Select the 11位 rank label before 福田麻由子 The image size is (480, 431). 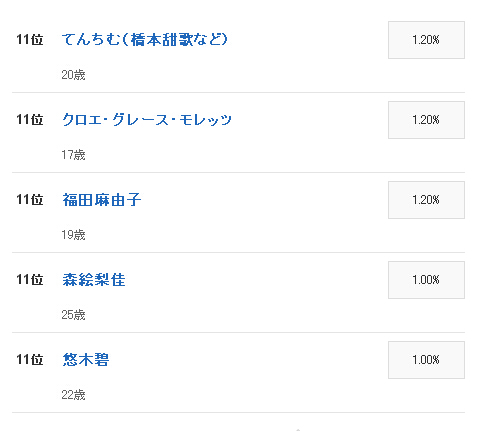point(30,200)
